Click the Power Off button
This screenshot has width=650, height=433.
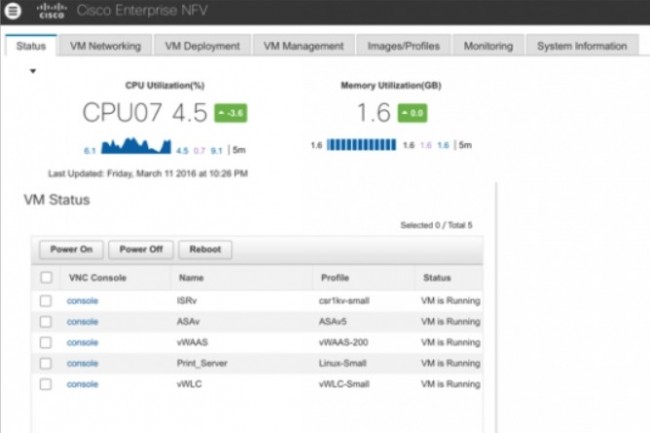coord(141,249)
